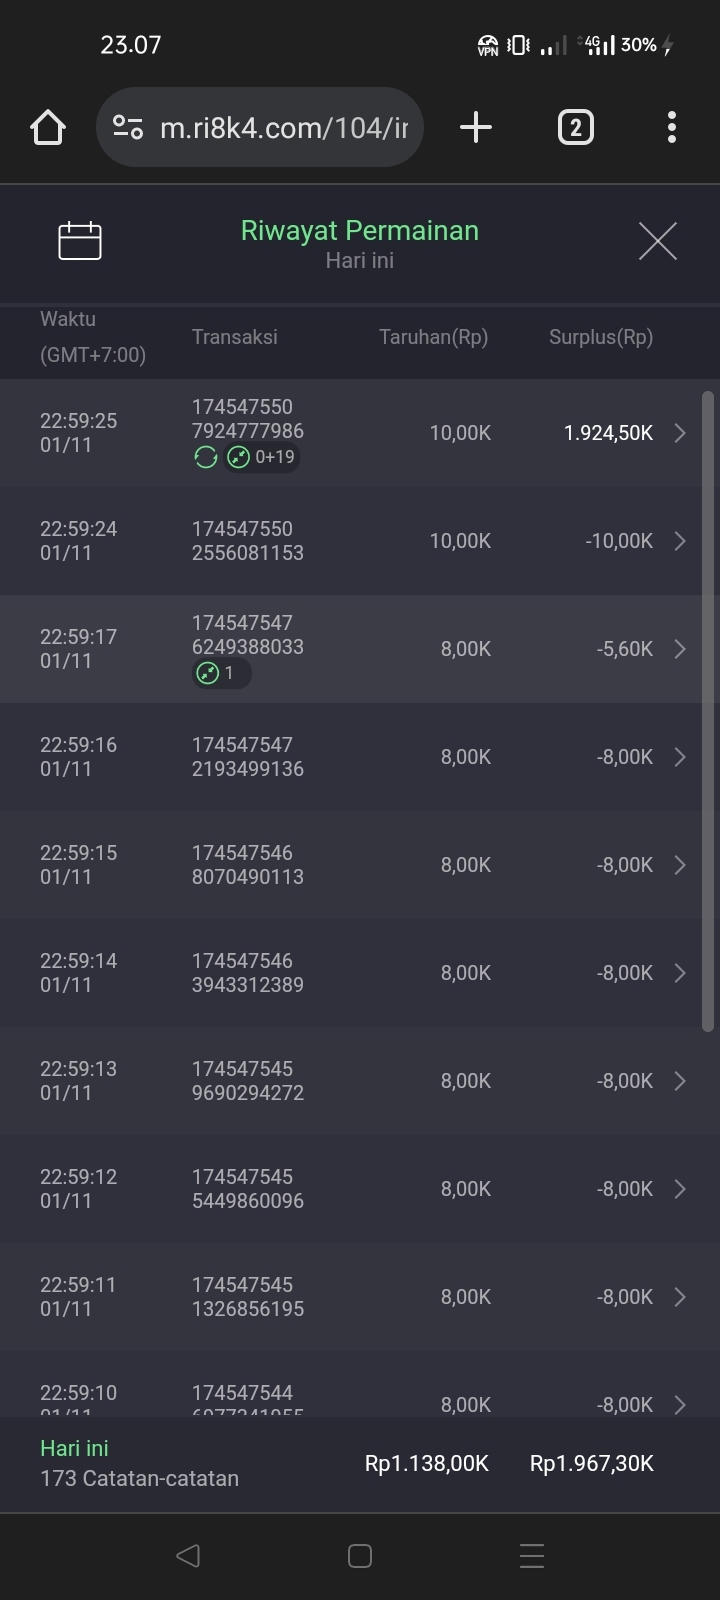Tap the browser home icon
This screenshot has height=1600, width=720.
(48, 128)
